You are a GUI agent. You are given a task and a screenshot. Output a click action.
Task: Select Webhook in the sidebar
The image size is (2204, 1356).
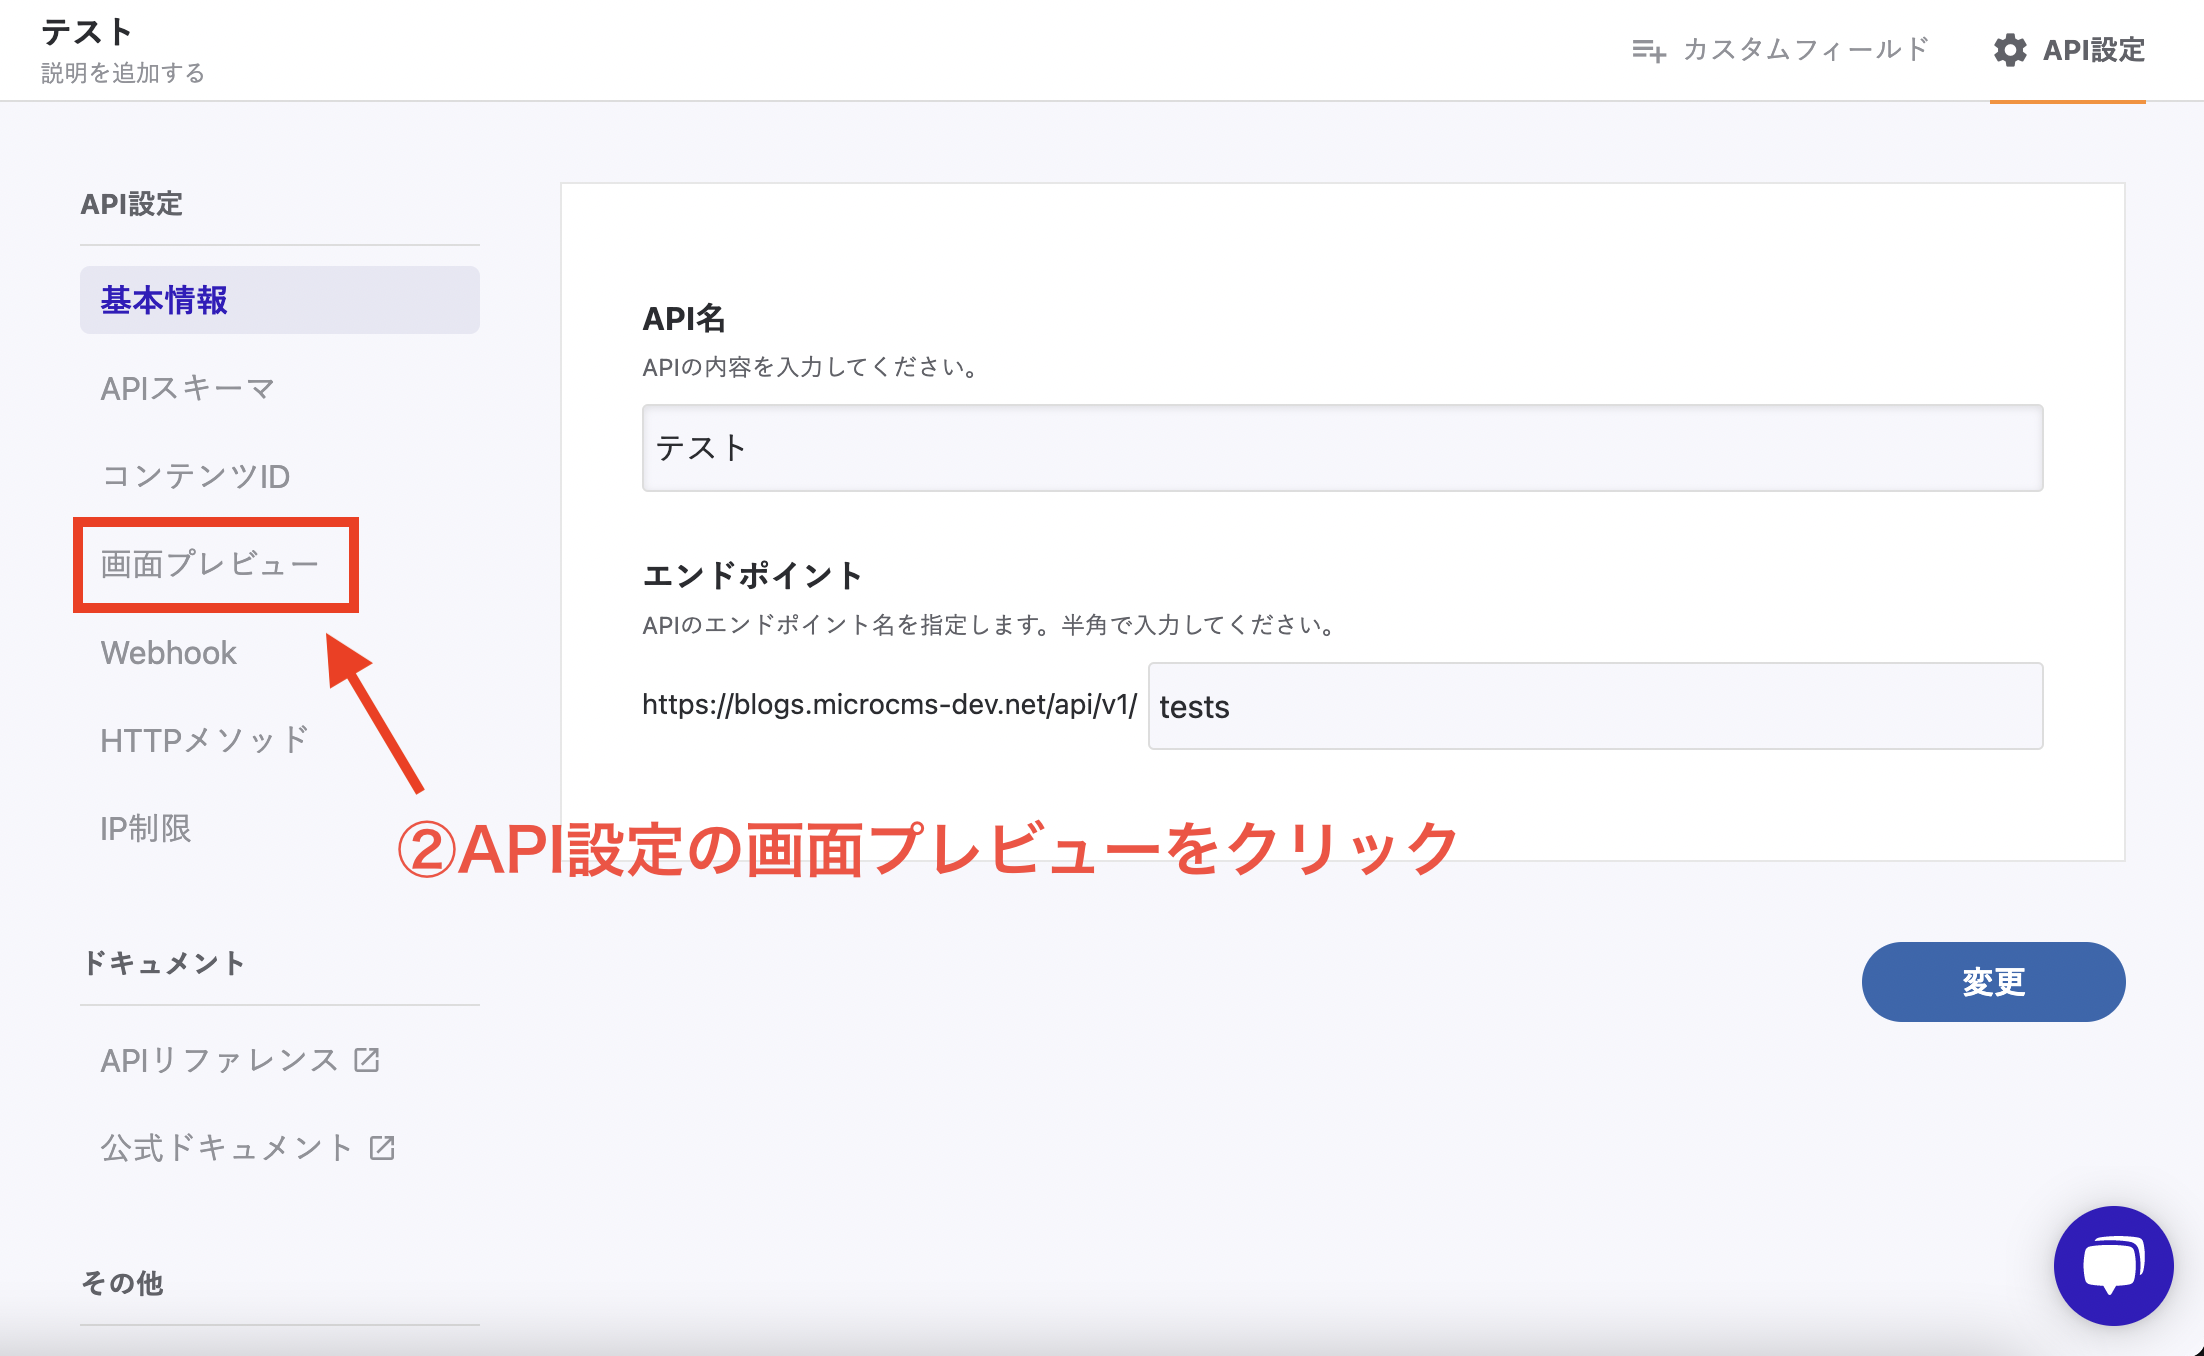pos(169,653)
